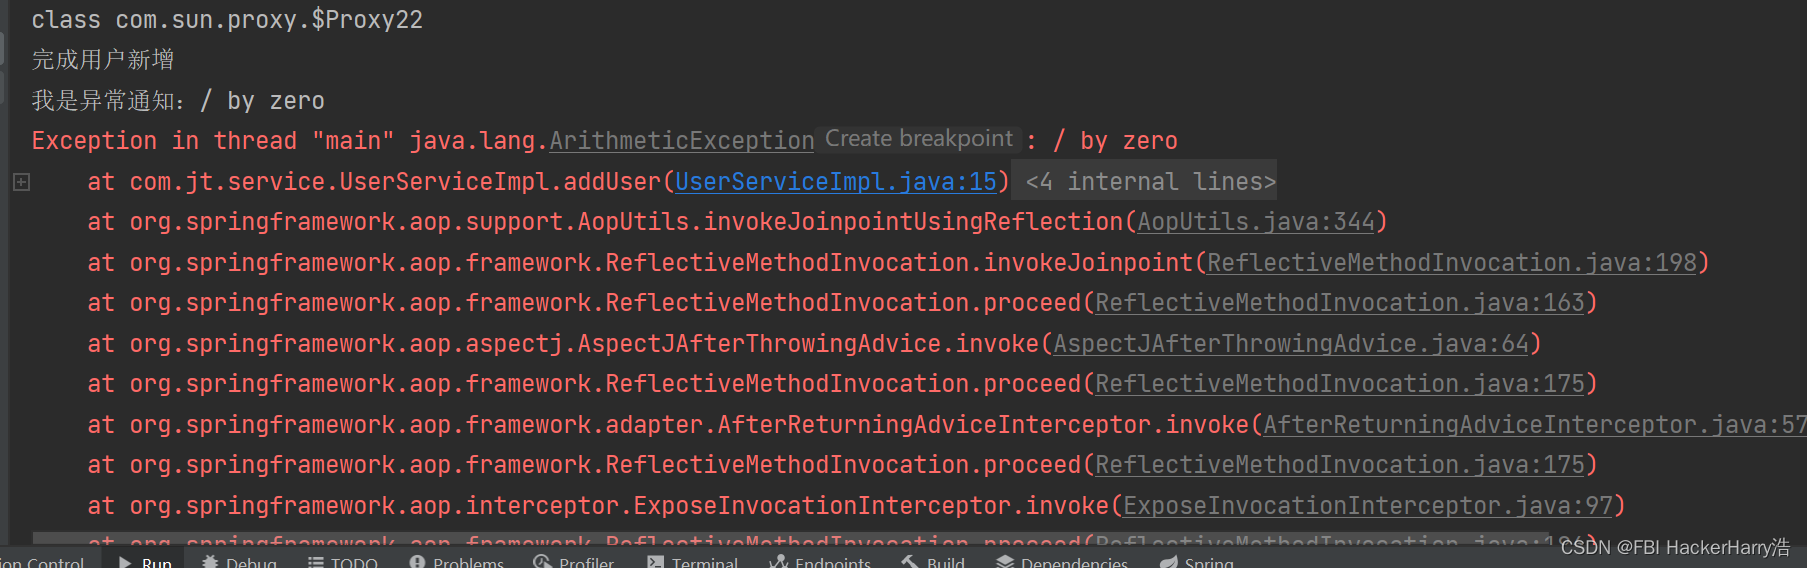This screenshot has width=1807, height=568.
Task: Click the Problems warning icon
Action: click(417, 562)
